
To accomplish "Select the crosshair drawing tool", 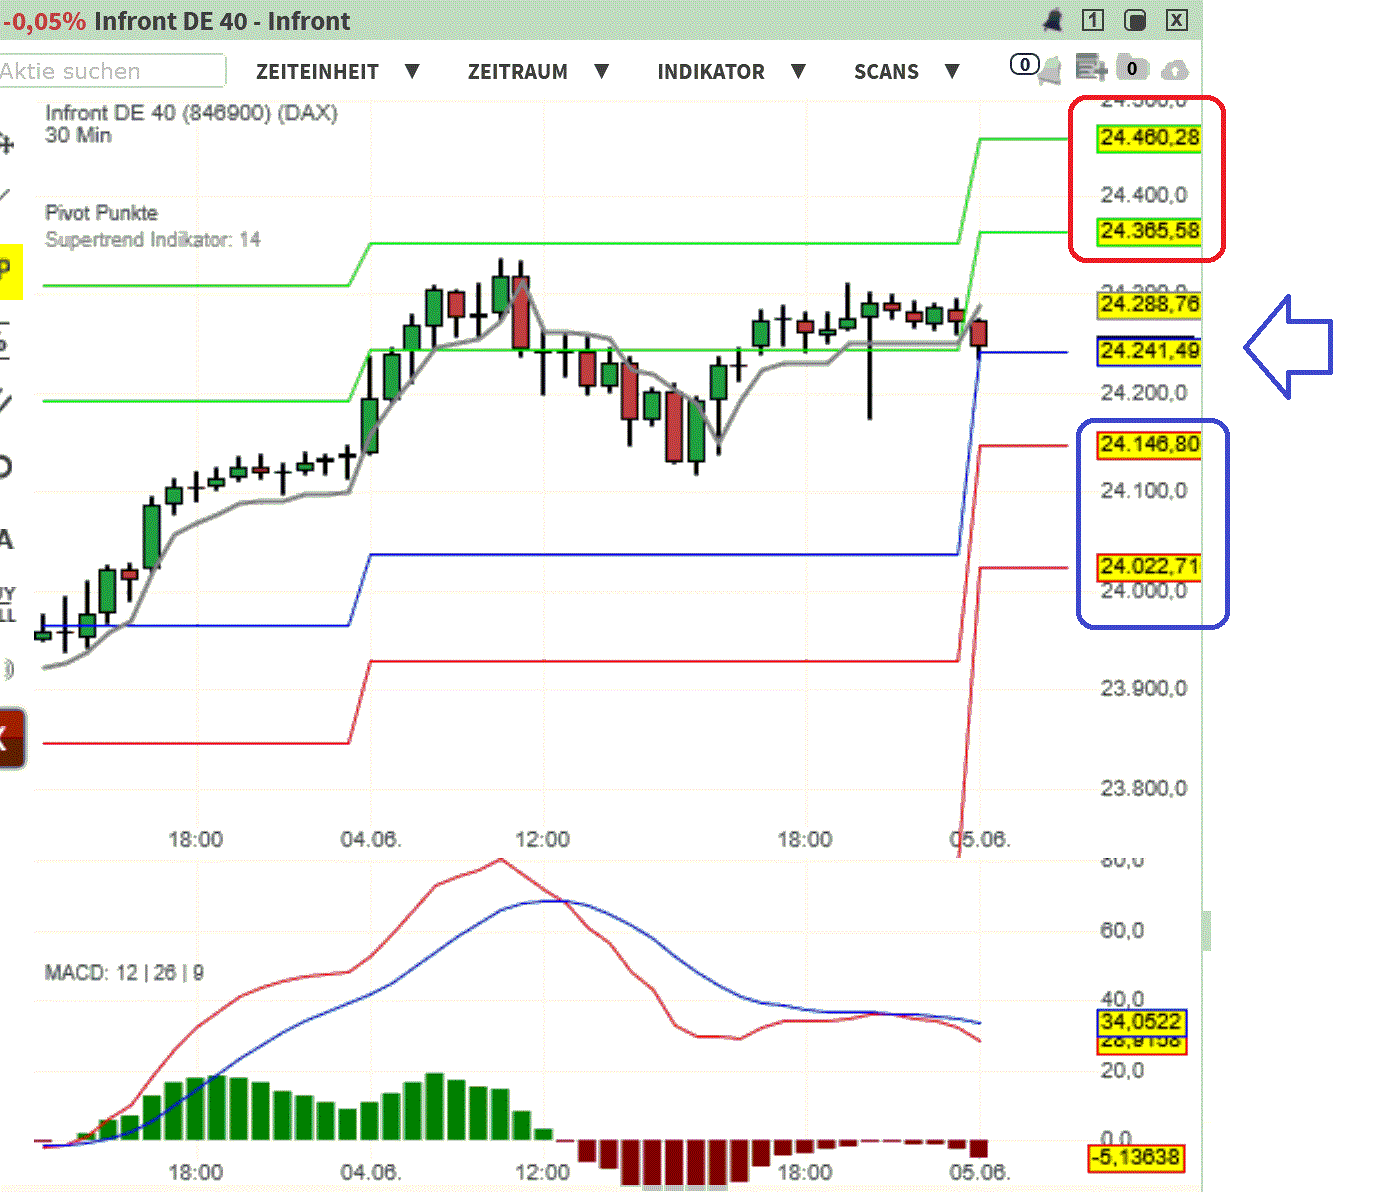I will click(x=8, y=143).
